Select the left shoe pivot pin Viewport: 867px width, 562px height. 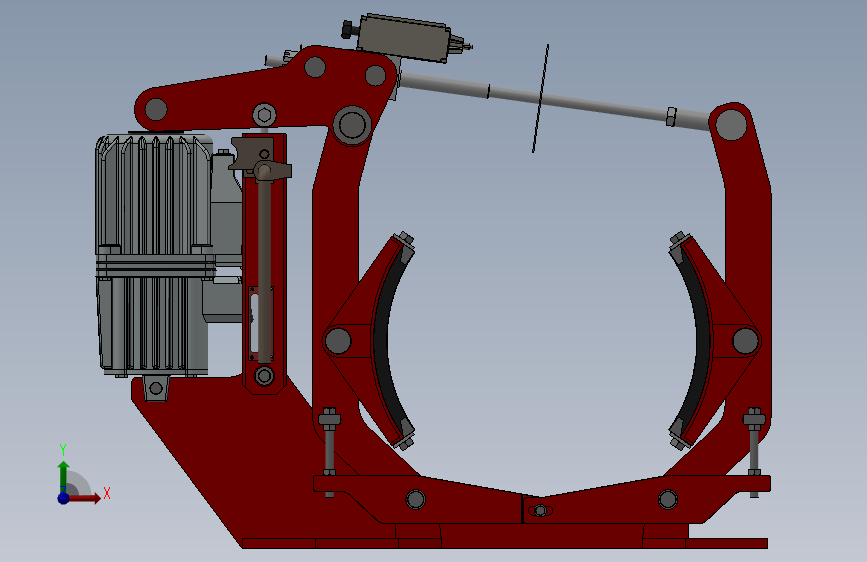point(338,341)
